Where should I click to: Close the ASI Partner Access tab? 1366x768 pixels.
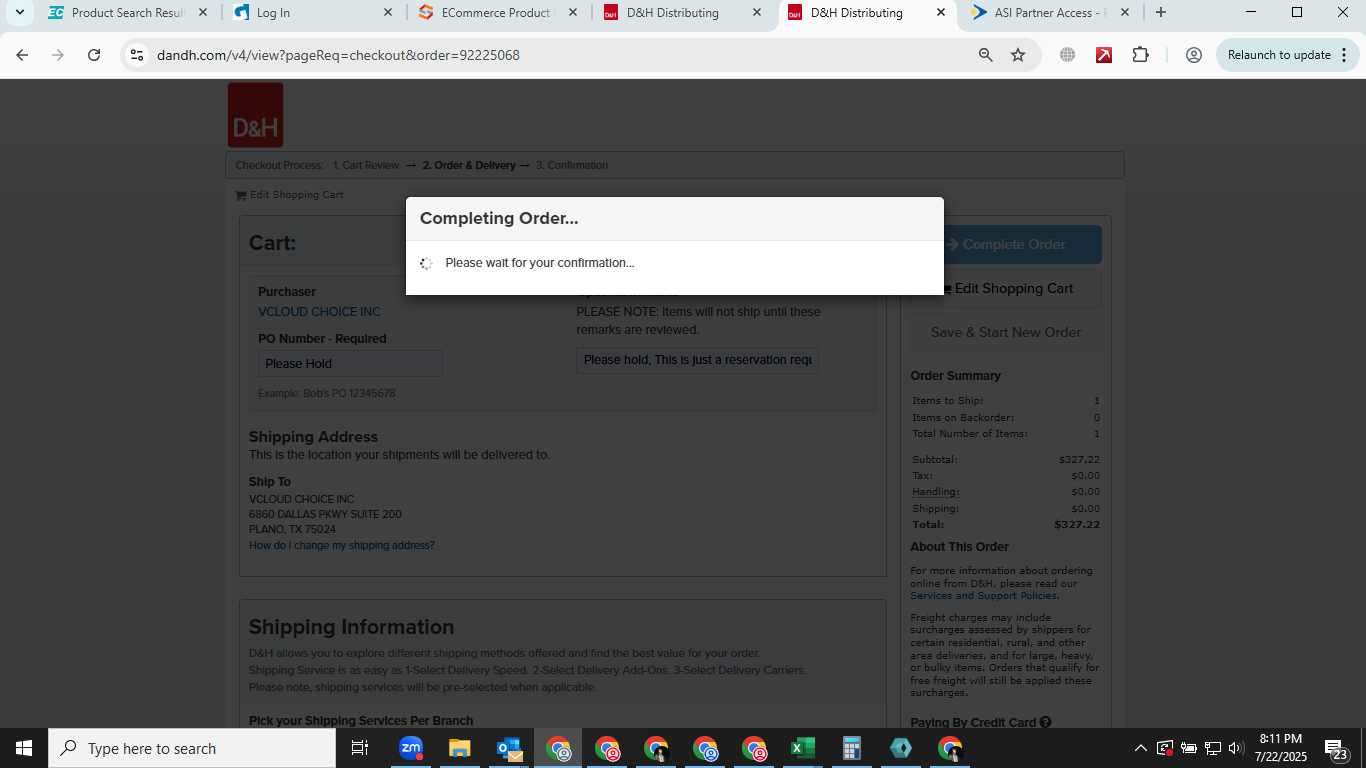coord(1125,13)
